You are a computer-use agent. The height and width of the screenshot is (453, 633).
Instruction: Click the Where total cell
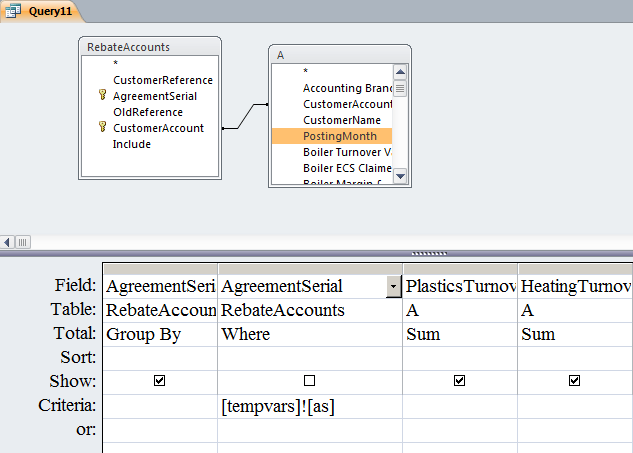pyautogui.click(x=310, y=335)
